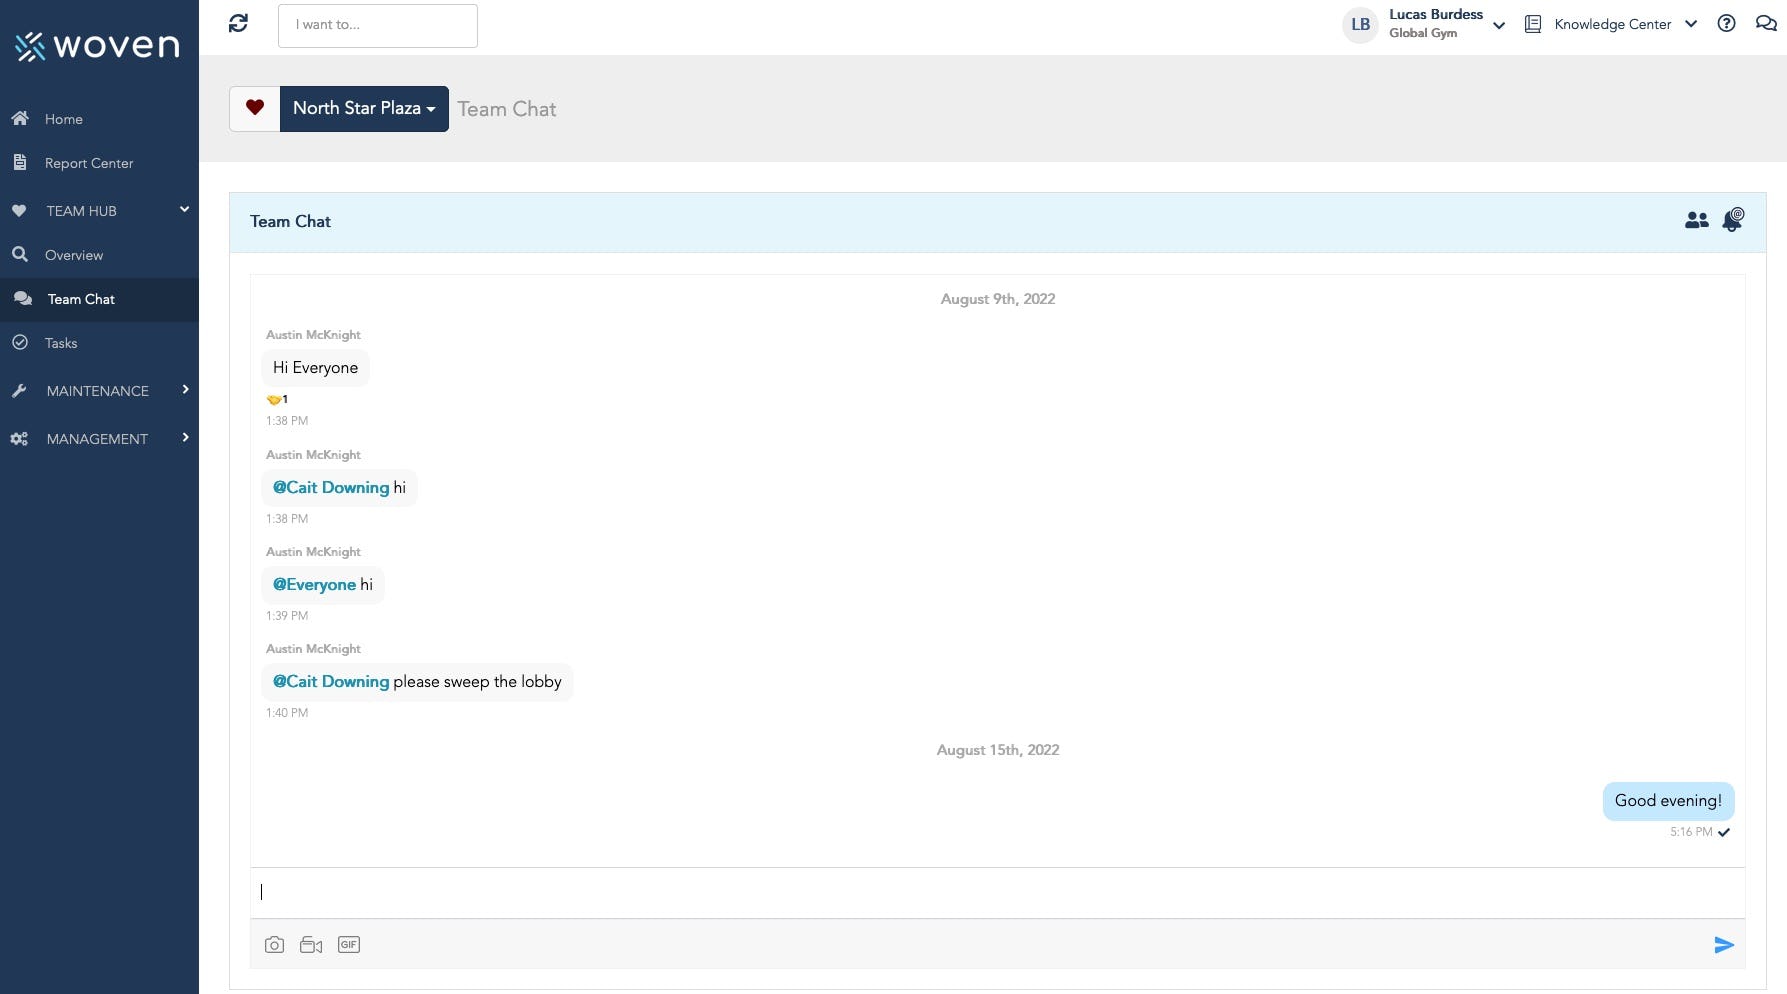Open the help question mark icon
Viewport: 1787px width, 994px height.
pyautogui.click(x=1727, y=23)
